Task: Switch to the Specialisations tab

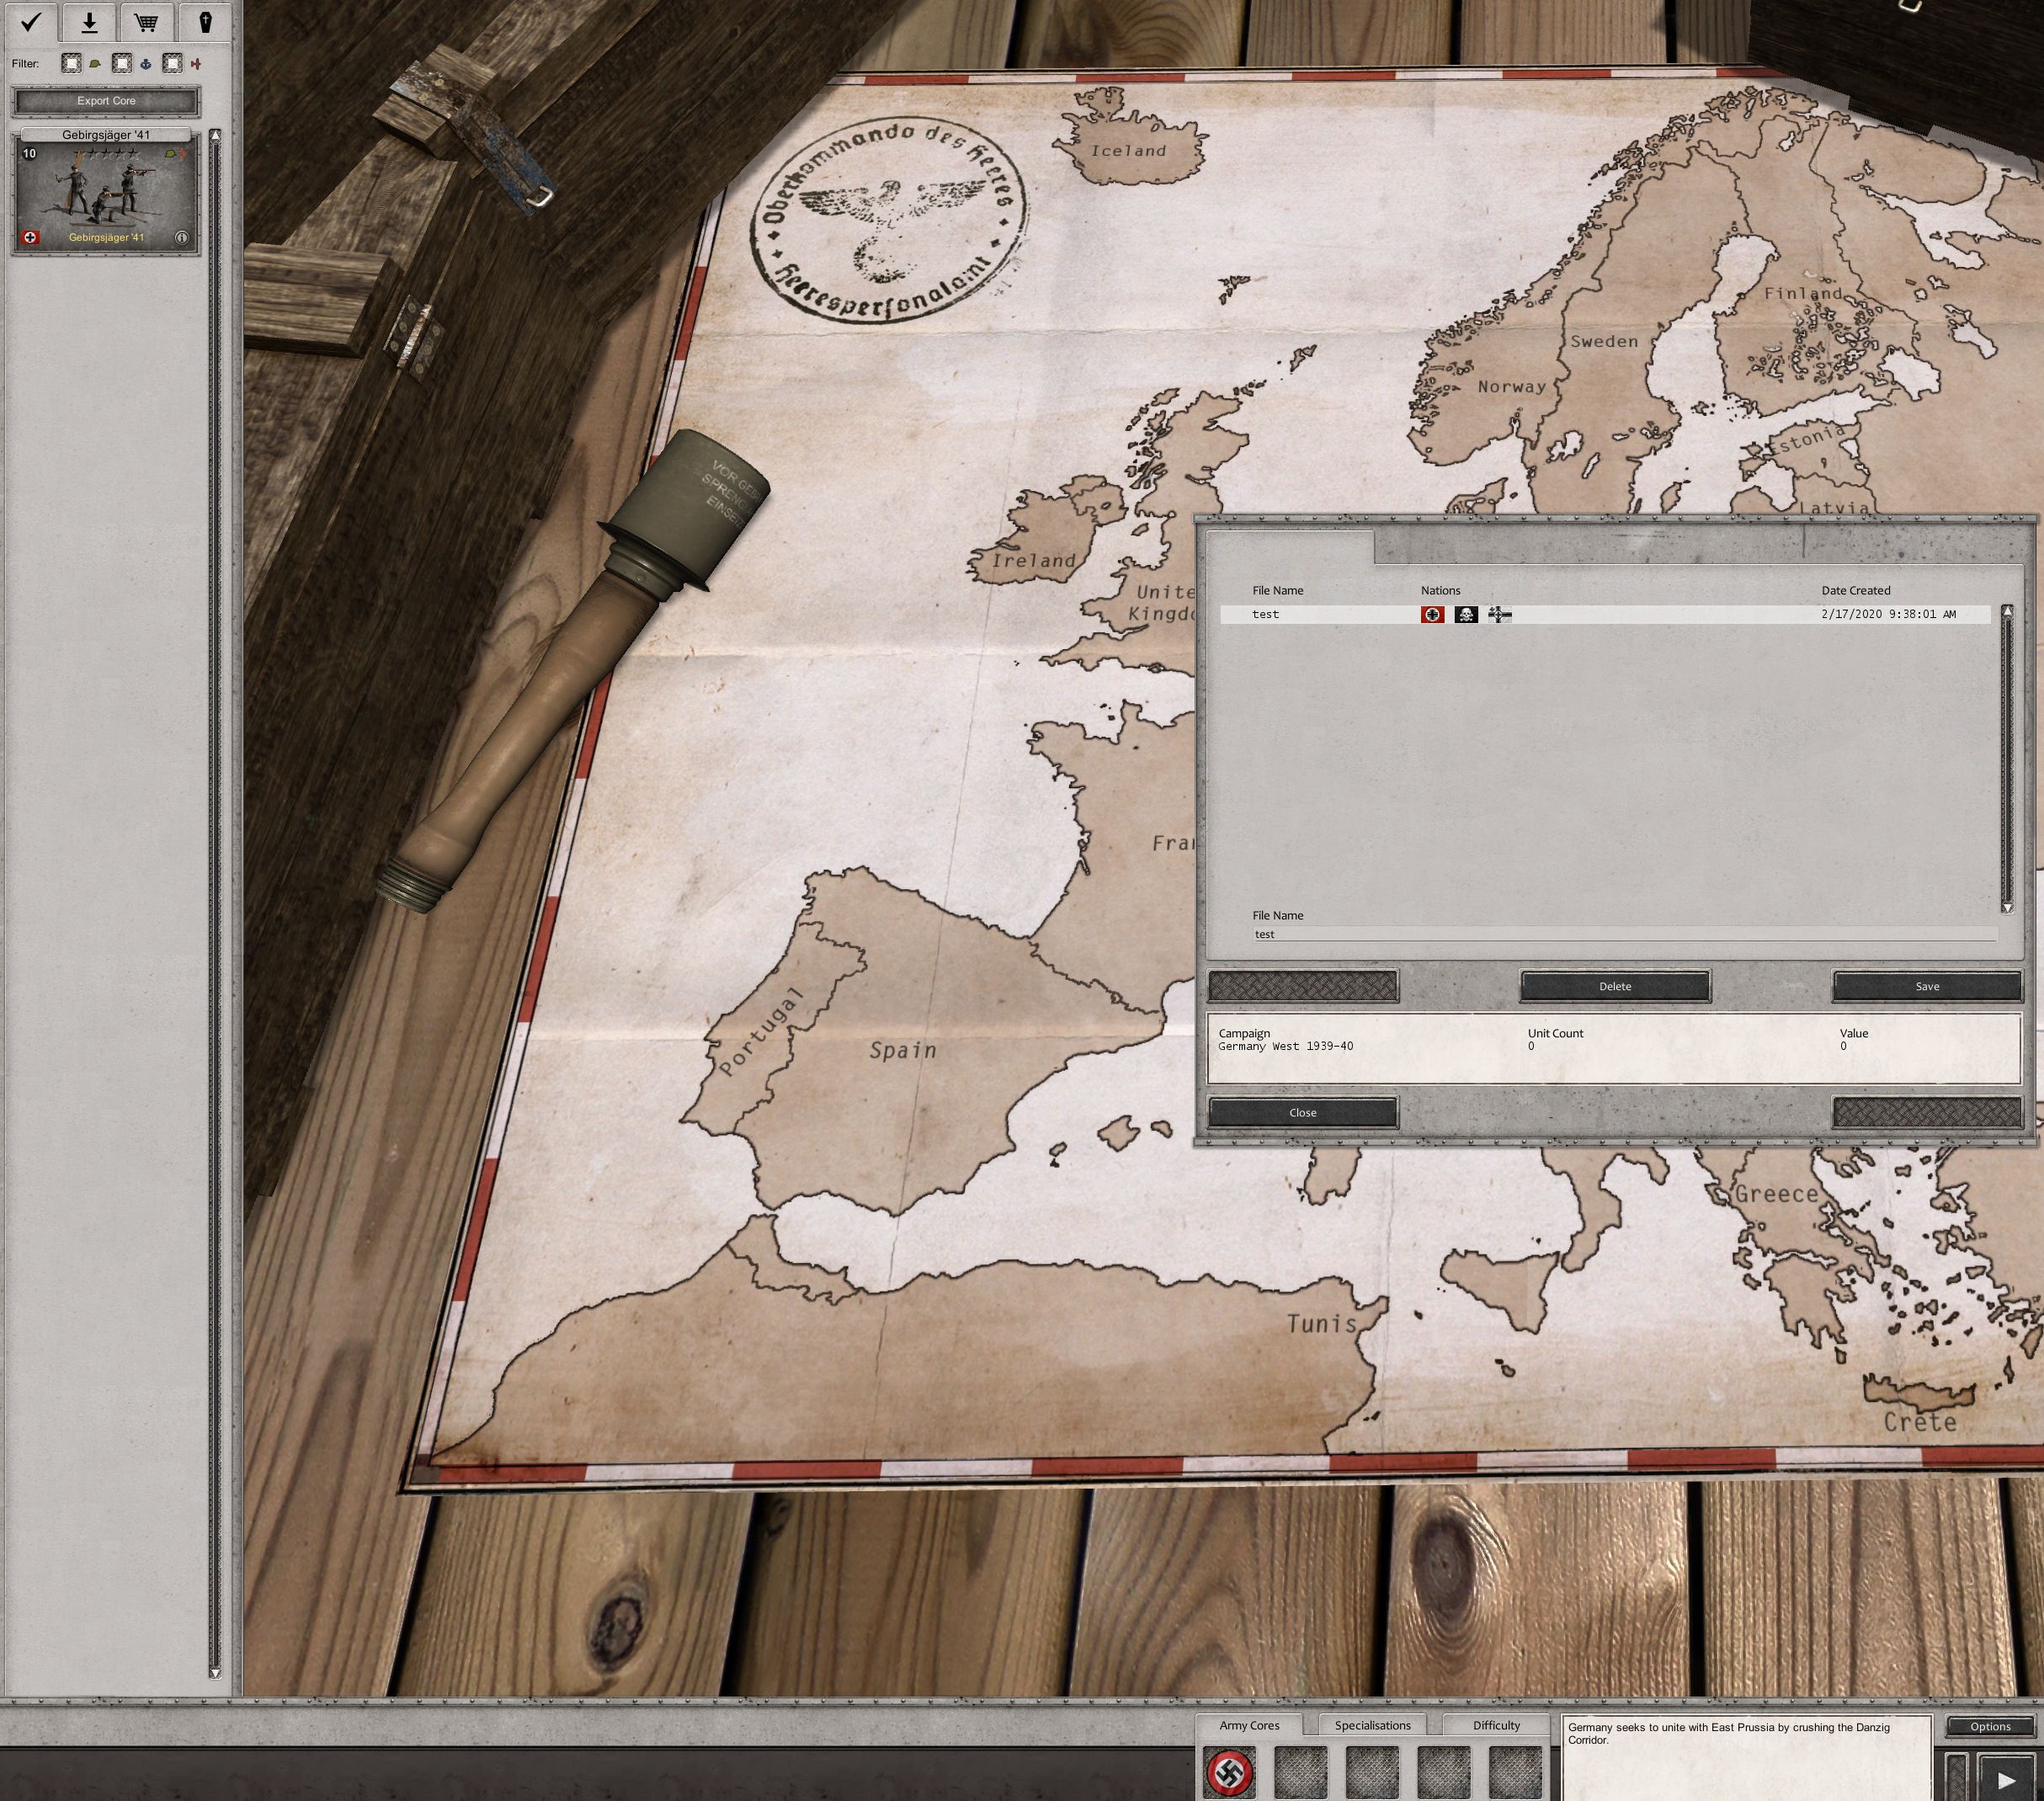Action: [1372, 1725]
